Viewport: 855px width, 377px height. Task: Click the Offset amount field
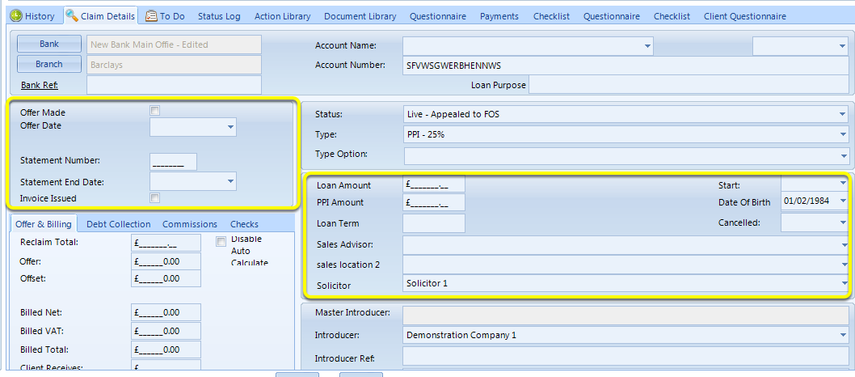tap(166, 278)
